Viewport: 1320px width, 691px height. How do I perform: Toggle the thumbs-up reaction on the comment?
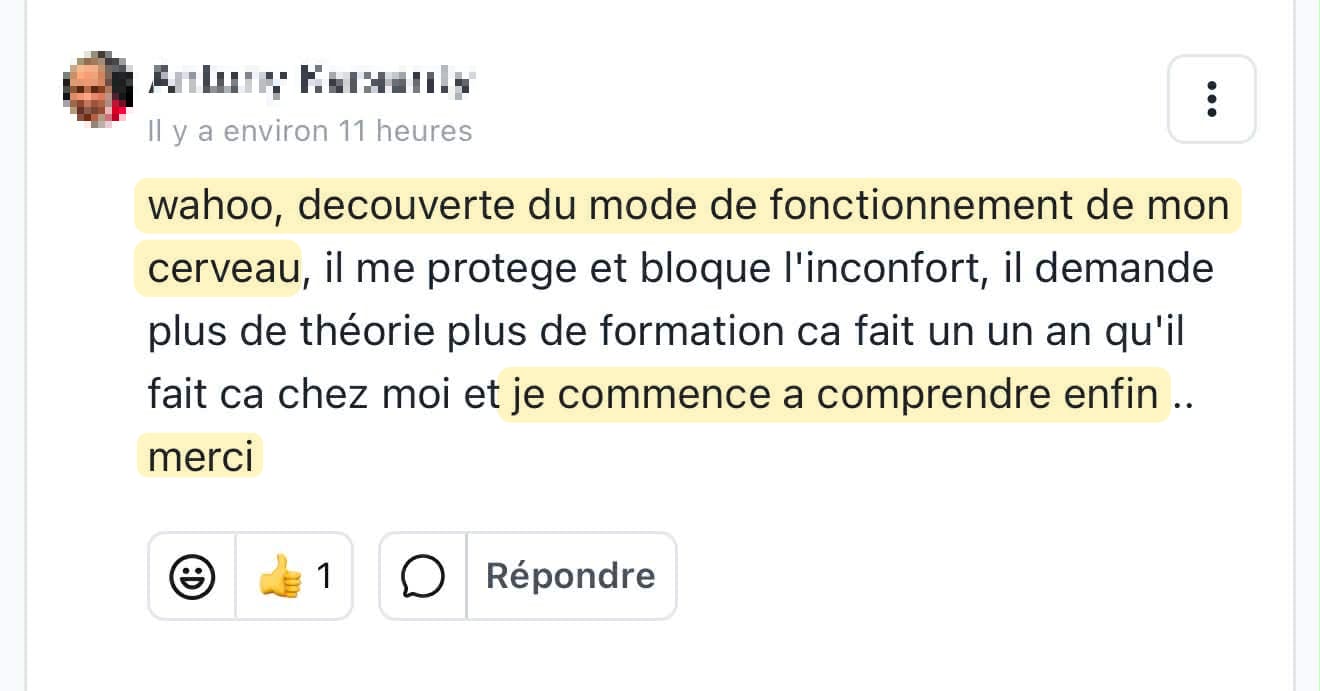pyautogui.click(x=280, y=576)
